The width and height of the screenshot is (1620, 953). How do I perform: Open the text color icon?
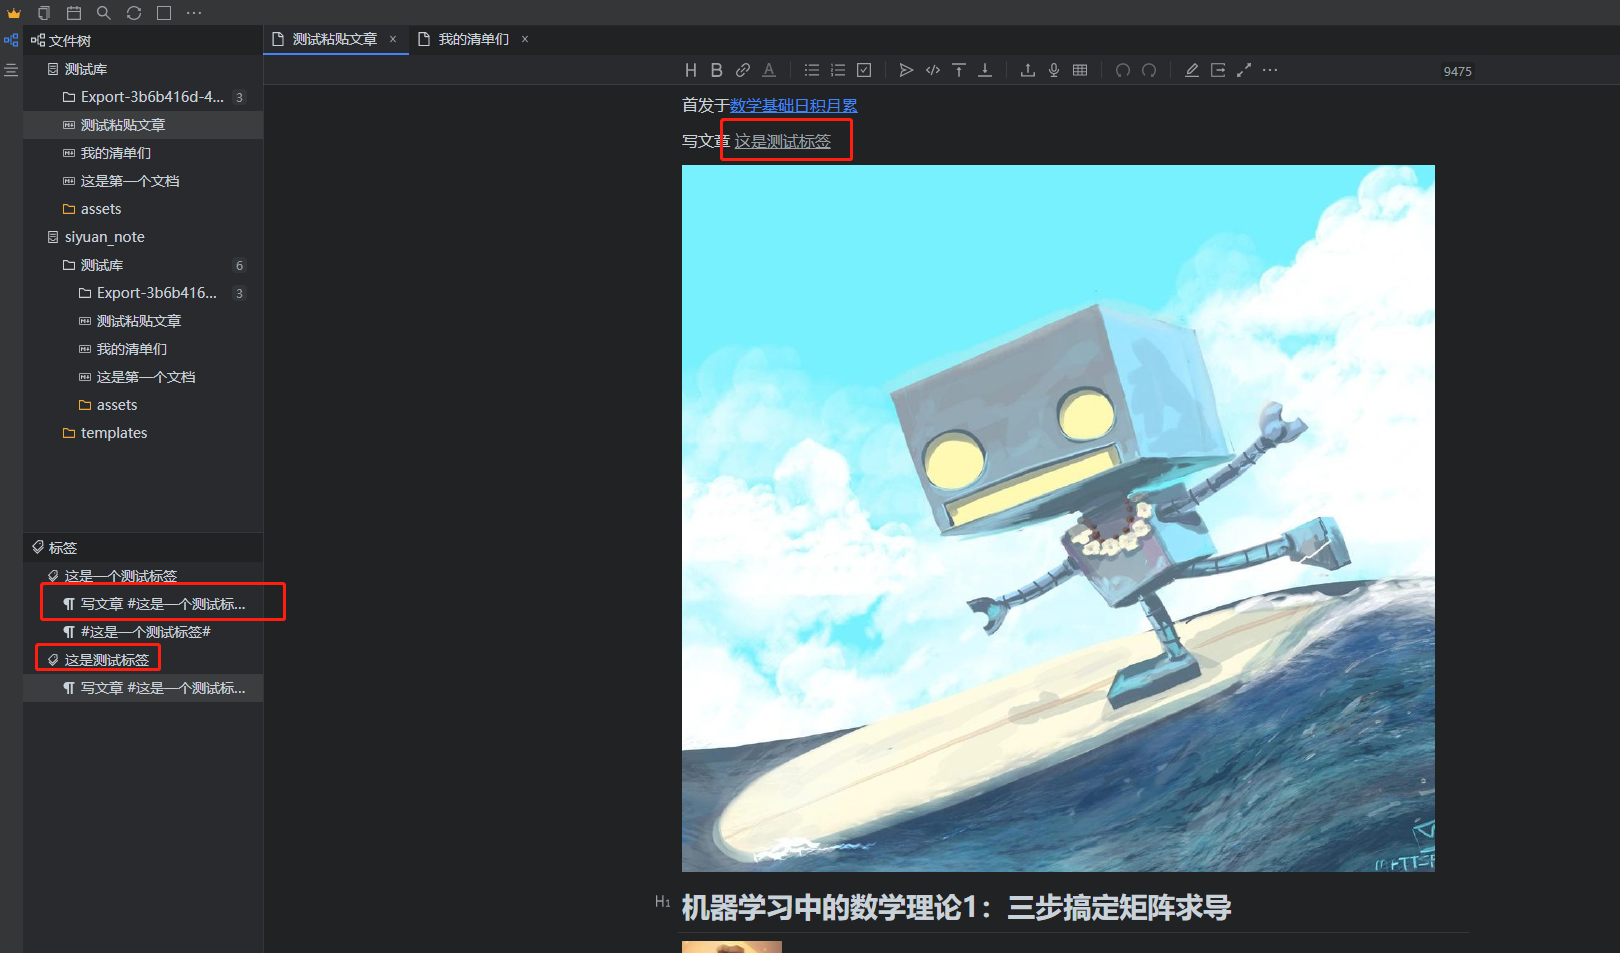769,70
